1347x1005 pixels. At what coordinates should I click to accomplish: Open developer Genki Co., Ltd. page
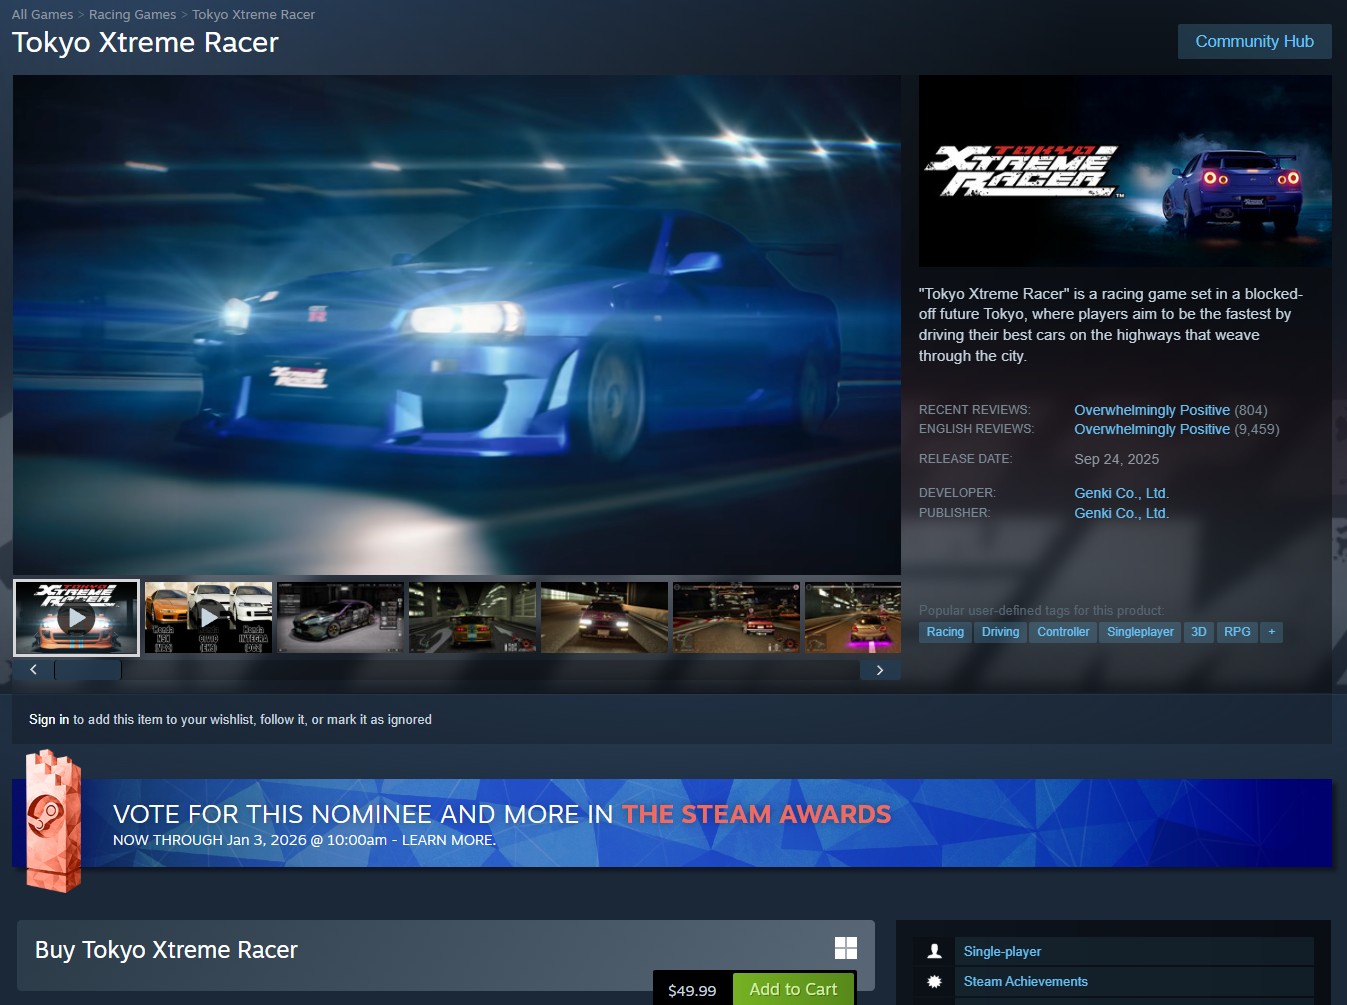(1122, 493)
